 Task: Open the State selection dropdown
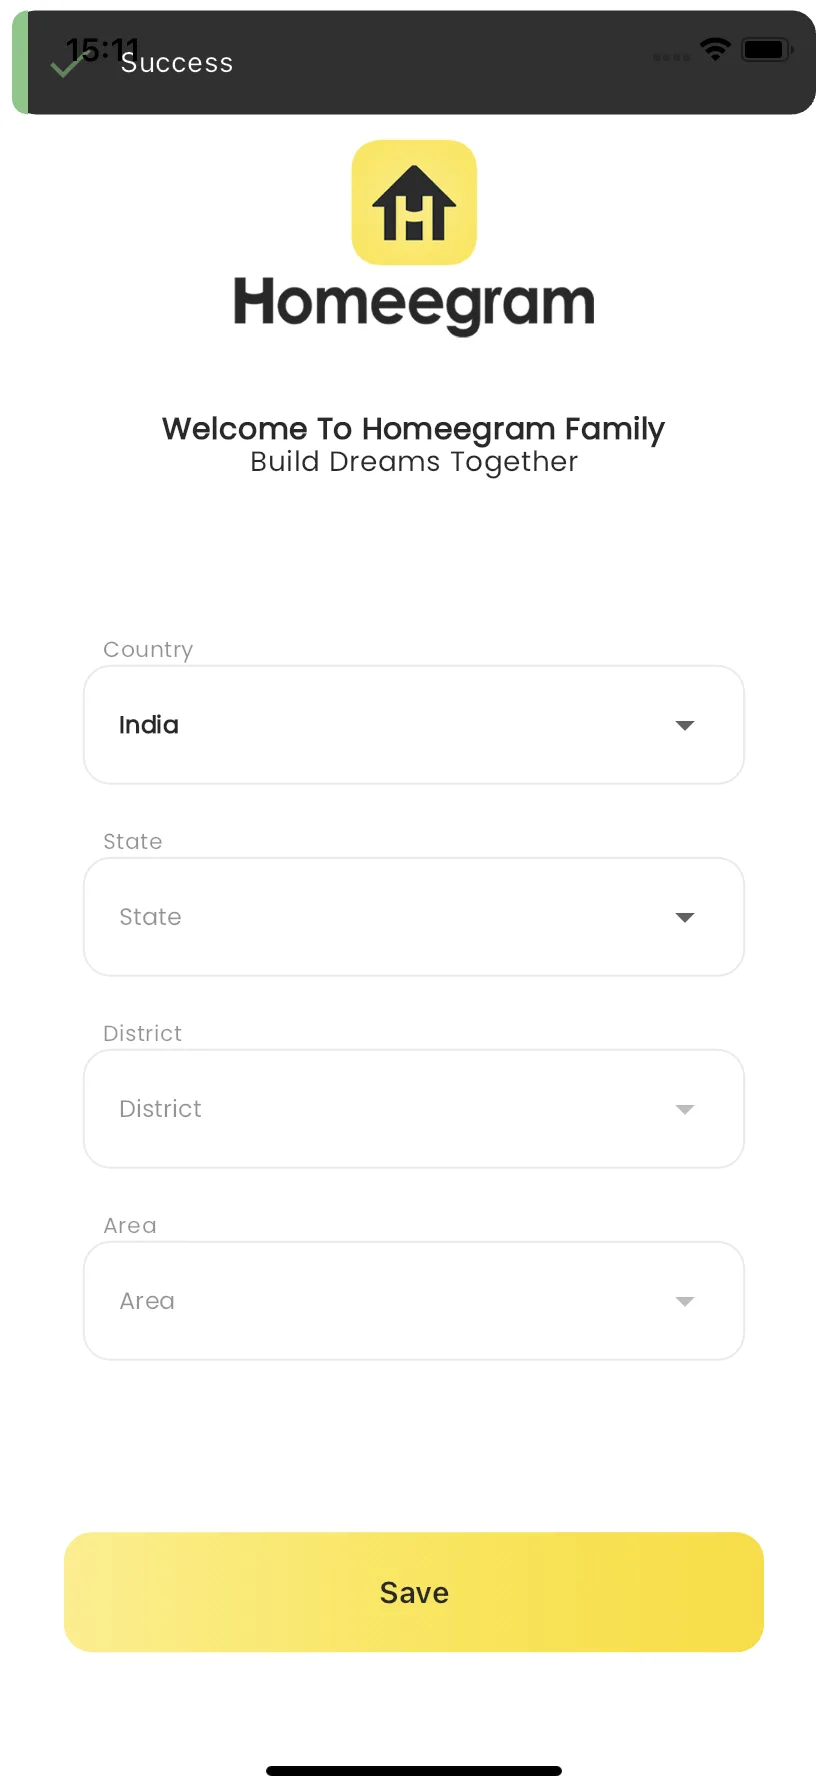(414, 917)
